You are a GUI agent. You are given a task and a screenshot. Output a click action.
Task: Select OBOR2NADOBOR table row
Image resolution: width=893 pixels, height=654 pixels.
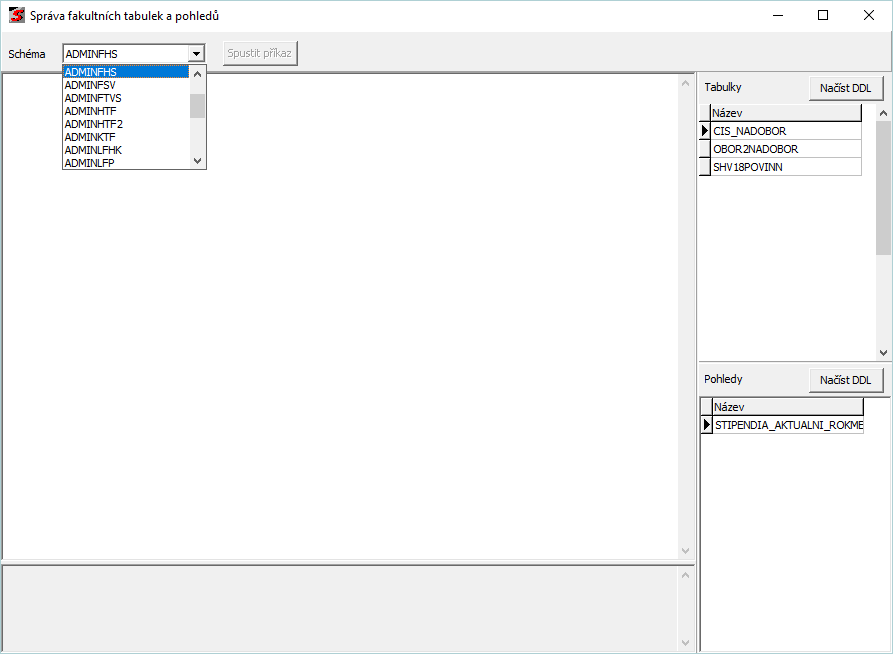(785, 149)
